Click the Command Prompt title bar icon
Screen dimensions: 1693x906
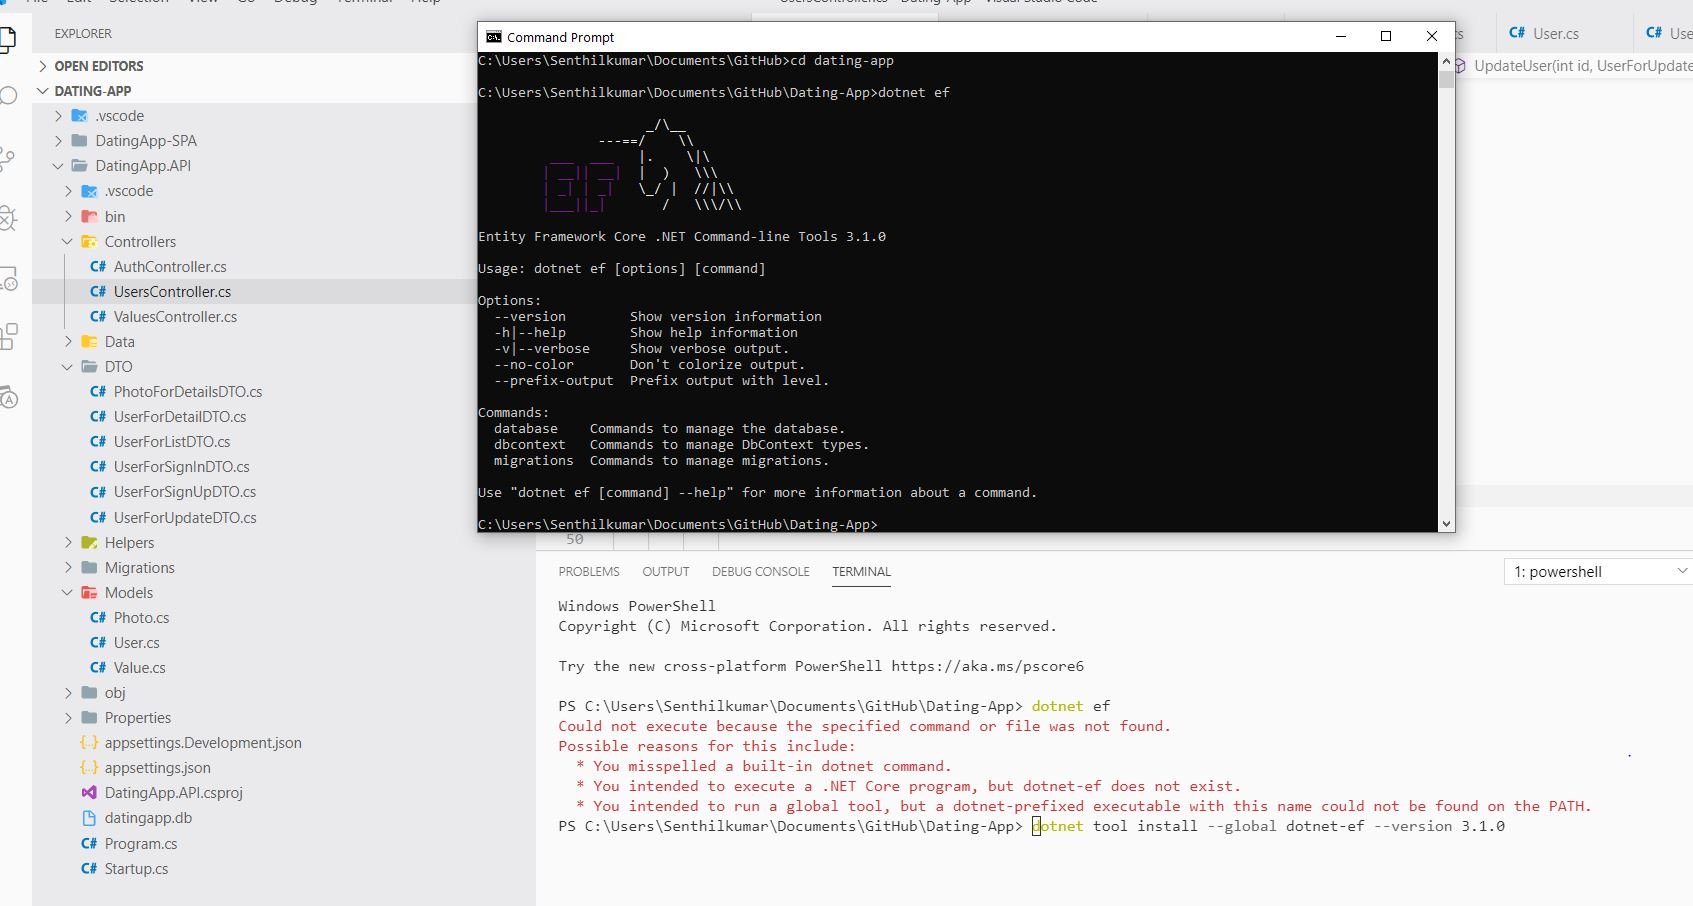[493, 37]
